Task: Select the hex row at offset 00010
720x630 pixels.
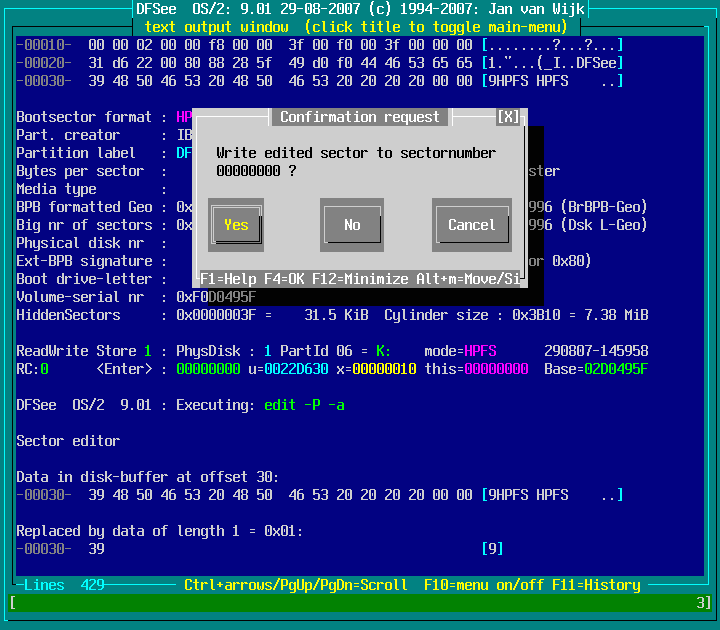Action: coord(280,45)
